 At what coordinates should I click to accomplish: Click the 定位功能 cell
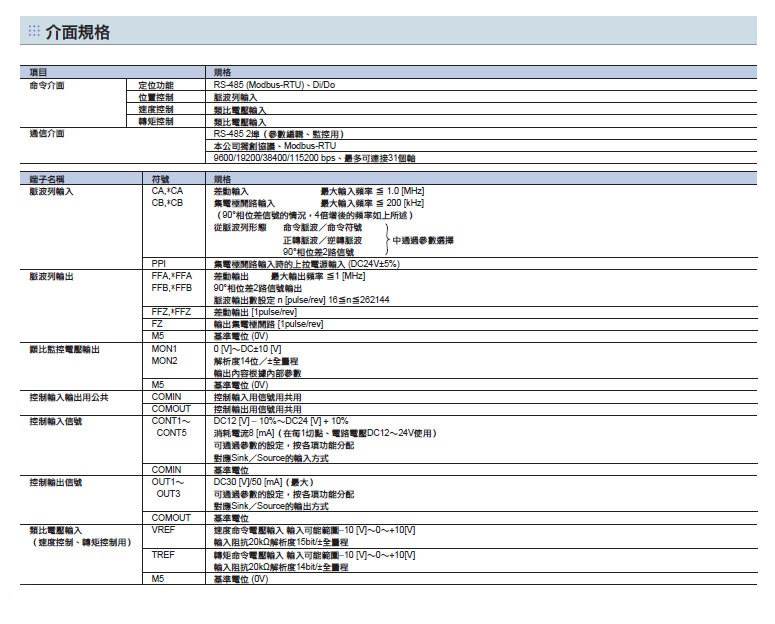156,85
